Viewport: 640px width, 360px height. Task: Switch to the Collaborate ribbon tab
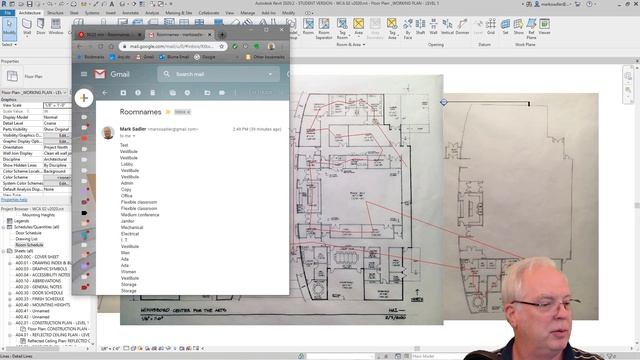208,13
